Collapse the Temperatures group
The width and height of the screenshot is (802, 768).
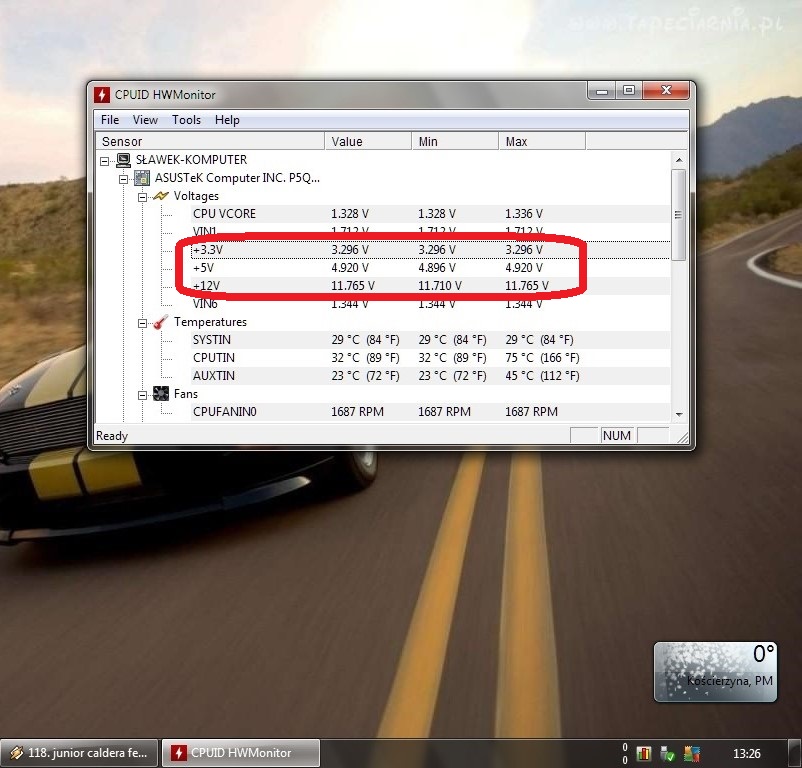tap(142, 323)
